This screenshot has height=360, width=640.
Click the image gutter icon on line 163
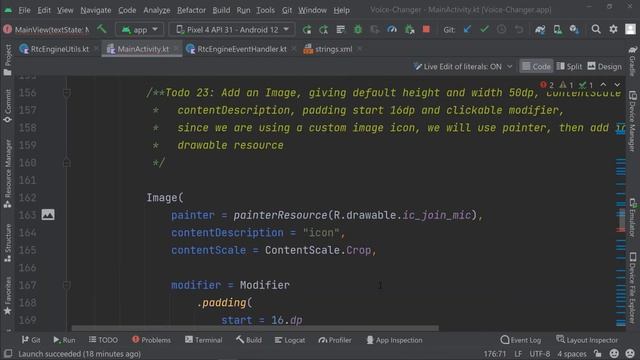point(48,215)
